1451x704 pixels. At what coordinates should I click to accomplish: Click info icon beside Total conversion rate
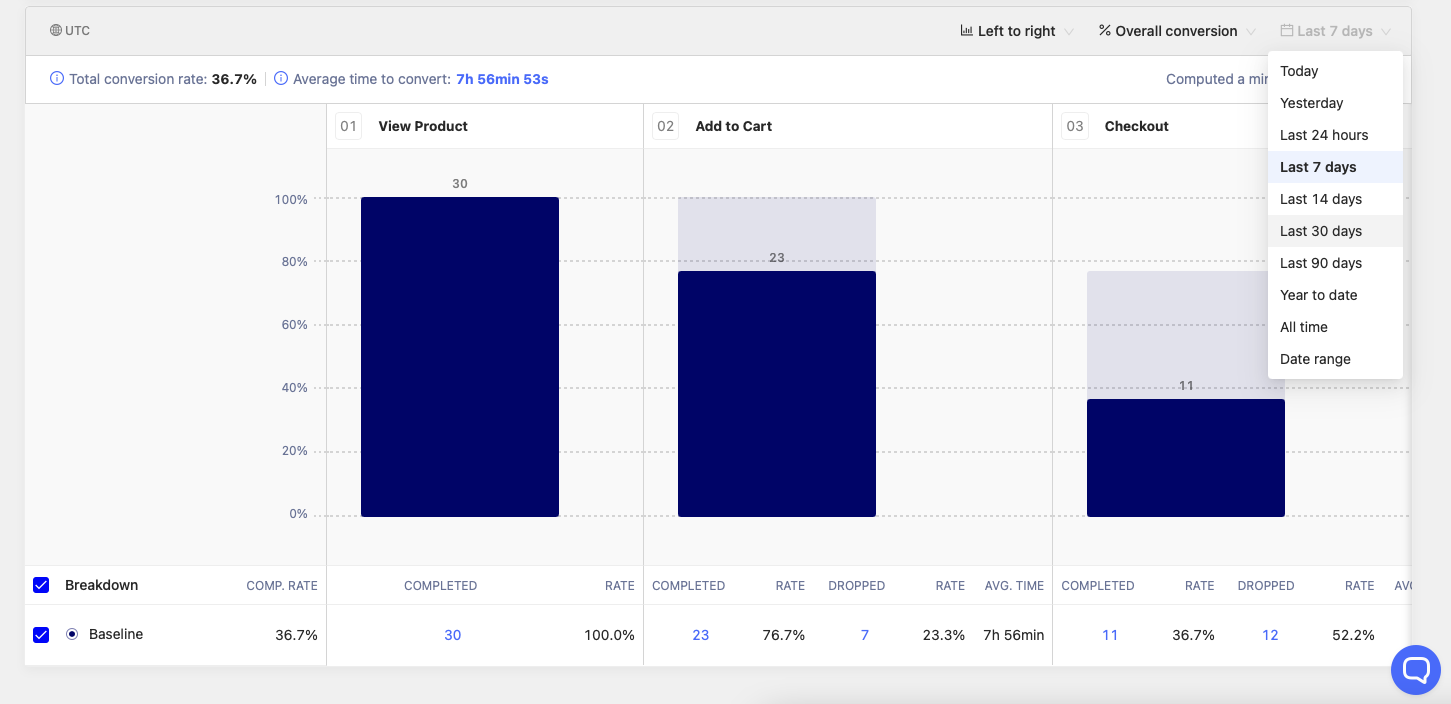tap(57, 79)
